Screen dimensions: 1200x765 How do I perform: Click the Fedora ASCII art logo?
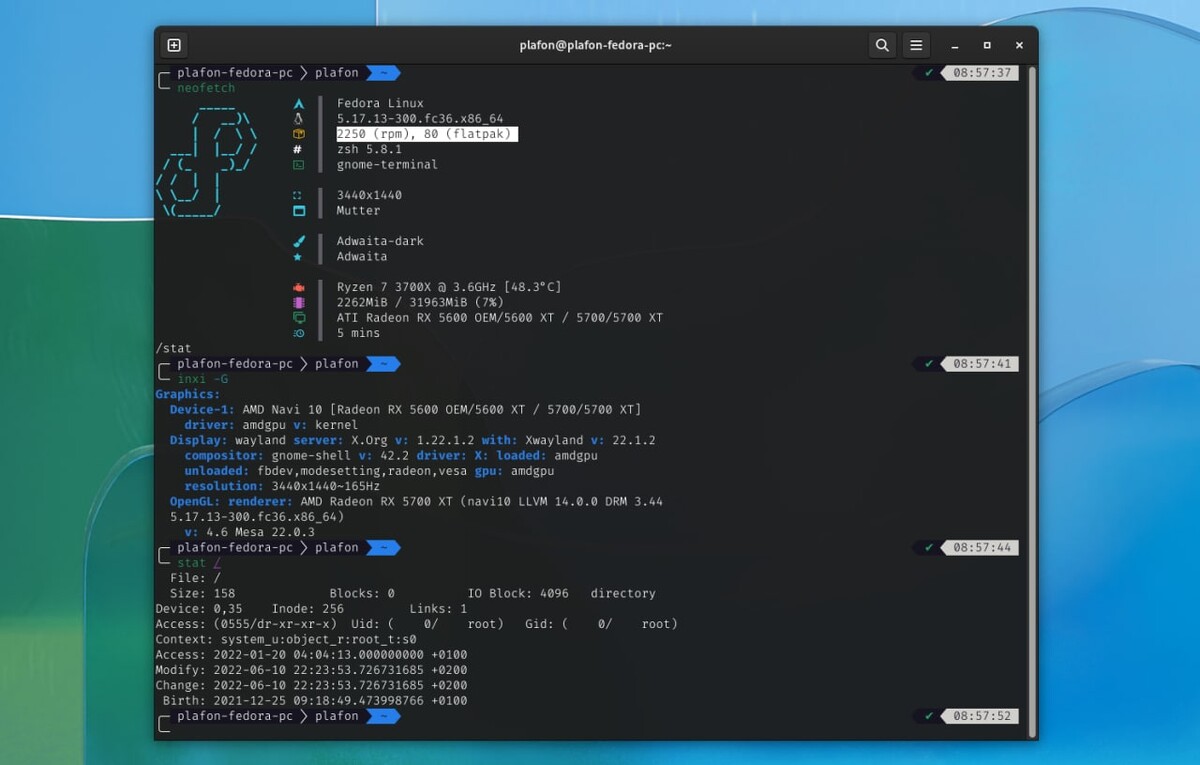point(207,162)
